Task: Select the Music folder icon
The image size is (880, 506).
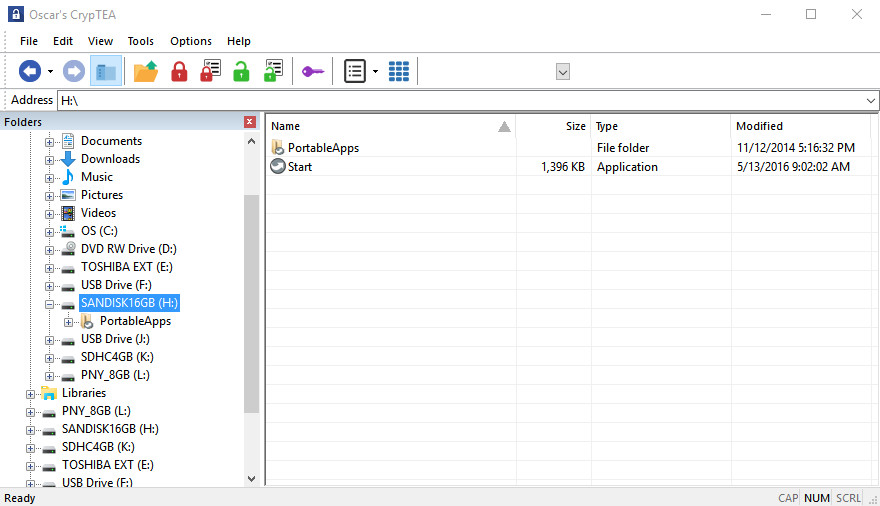Action: pyautogui.click(x=68, y=177)
